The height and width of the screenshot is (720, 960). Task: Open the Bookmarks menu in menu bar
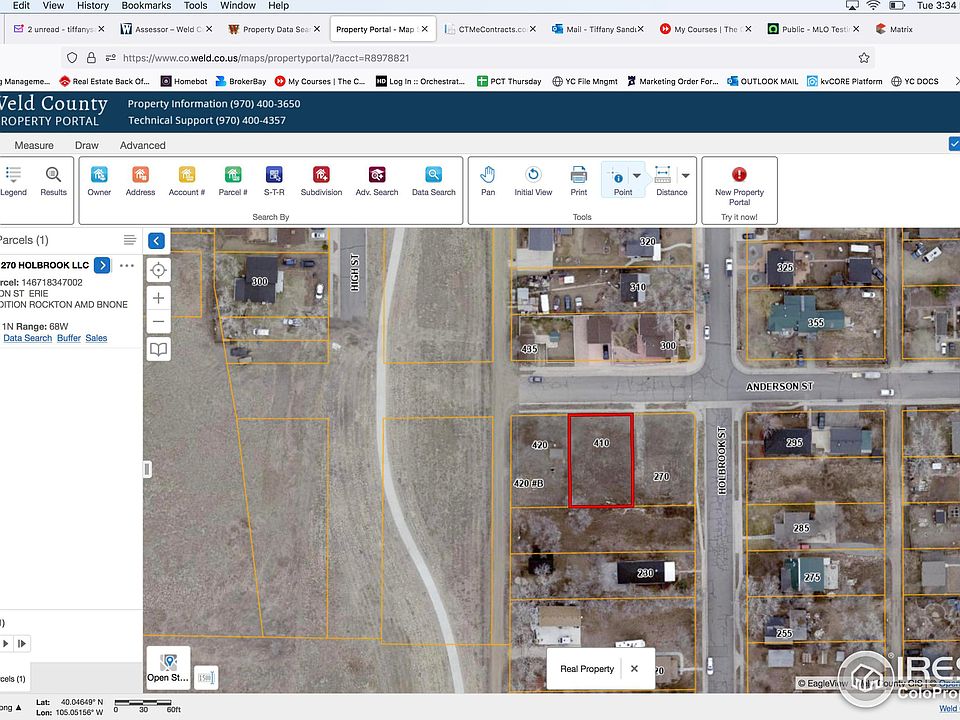coord(146,6)
